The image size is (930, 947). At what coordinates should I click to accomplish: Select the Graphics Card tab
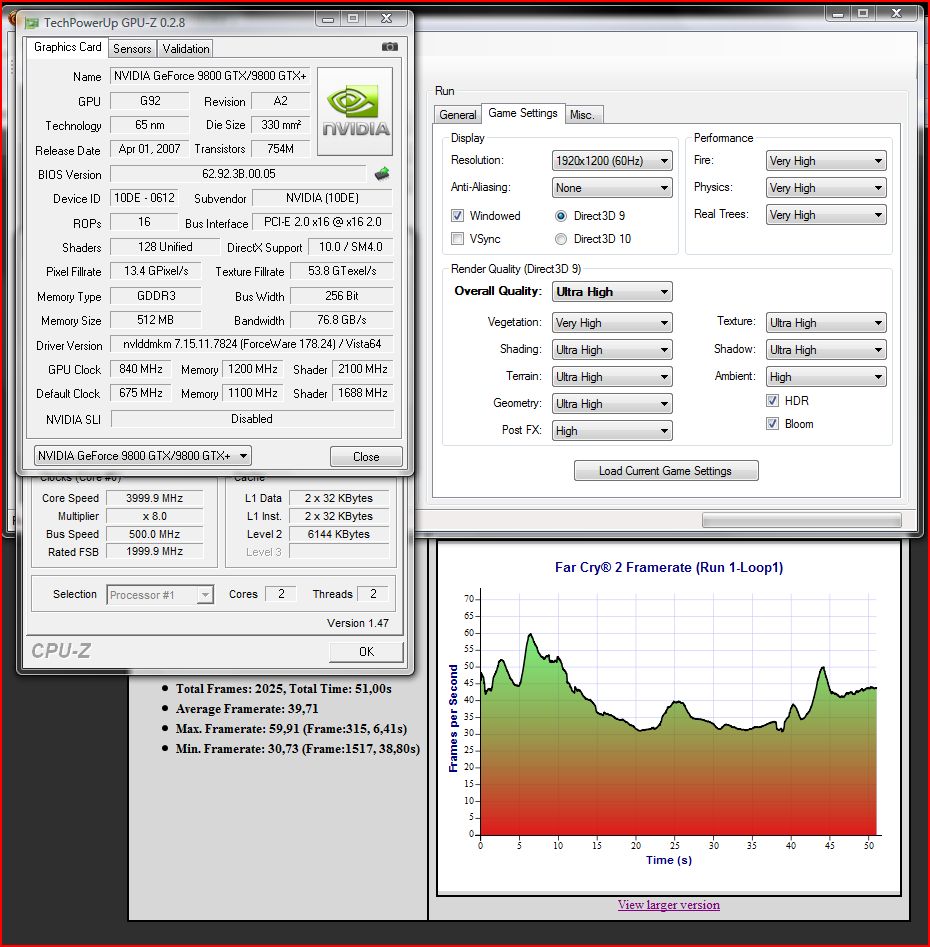(68, 47)
